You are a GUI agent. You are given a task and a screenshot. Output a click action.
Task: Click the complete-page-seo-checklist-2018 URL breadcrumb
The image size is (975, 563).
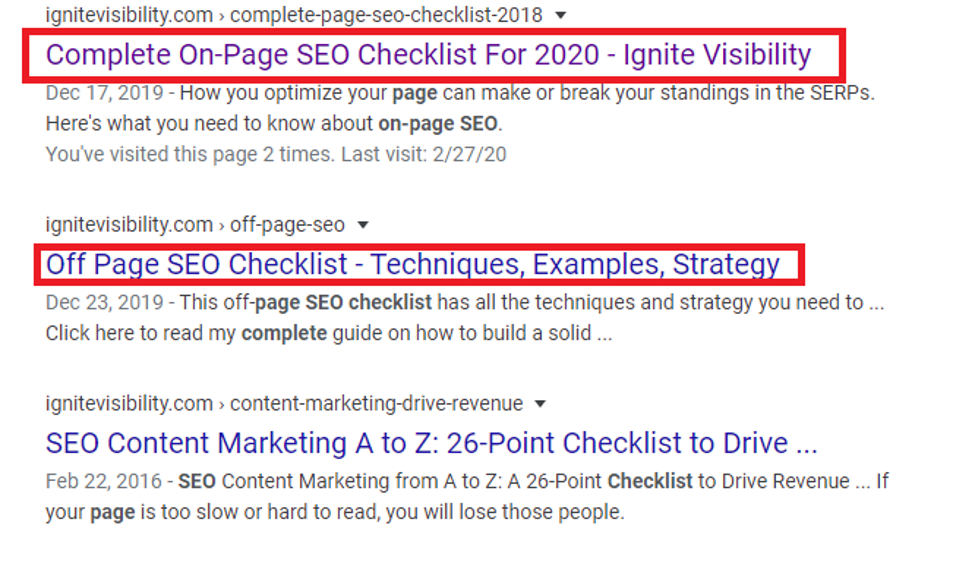tap(386, 16)
